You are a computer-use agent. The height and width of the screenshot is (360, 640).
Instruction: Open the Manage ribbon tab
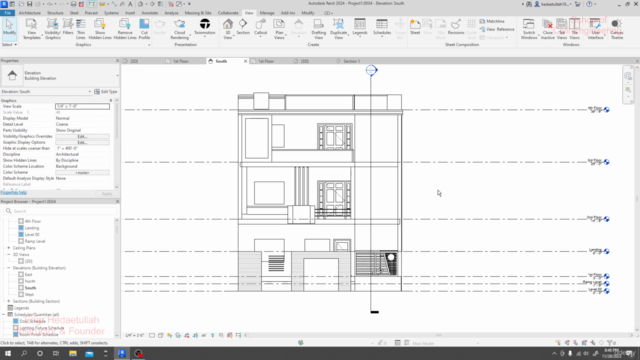point(267,13)
